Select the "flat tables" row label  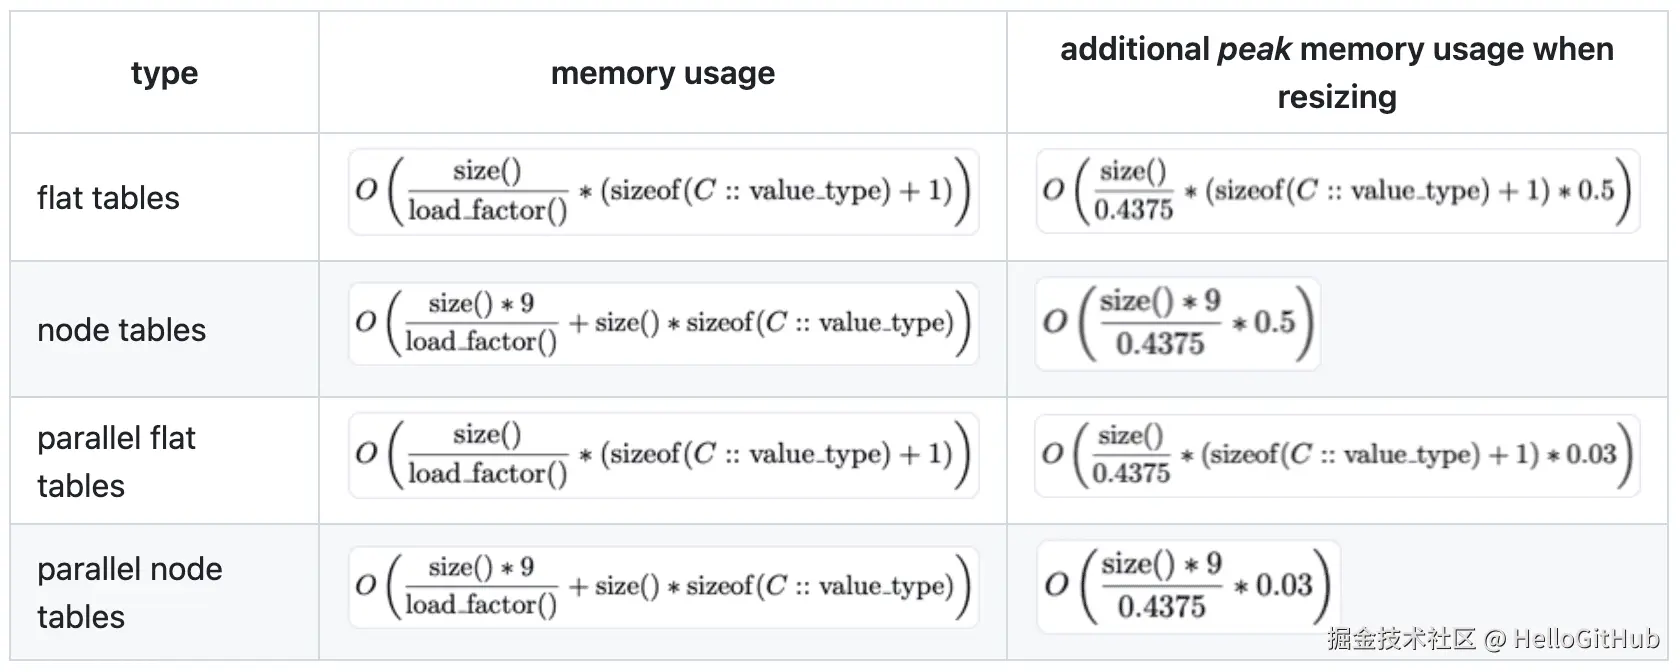pos(108,198)
